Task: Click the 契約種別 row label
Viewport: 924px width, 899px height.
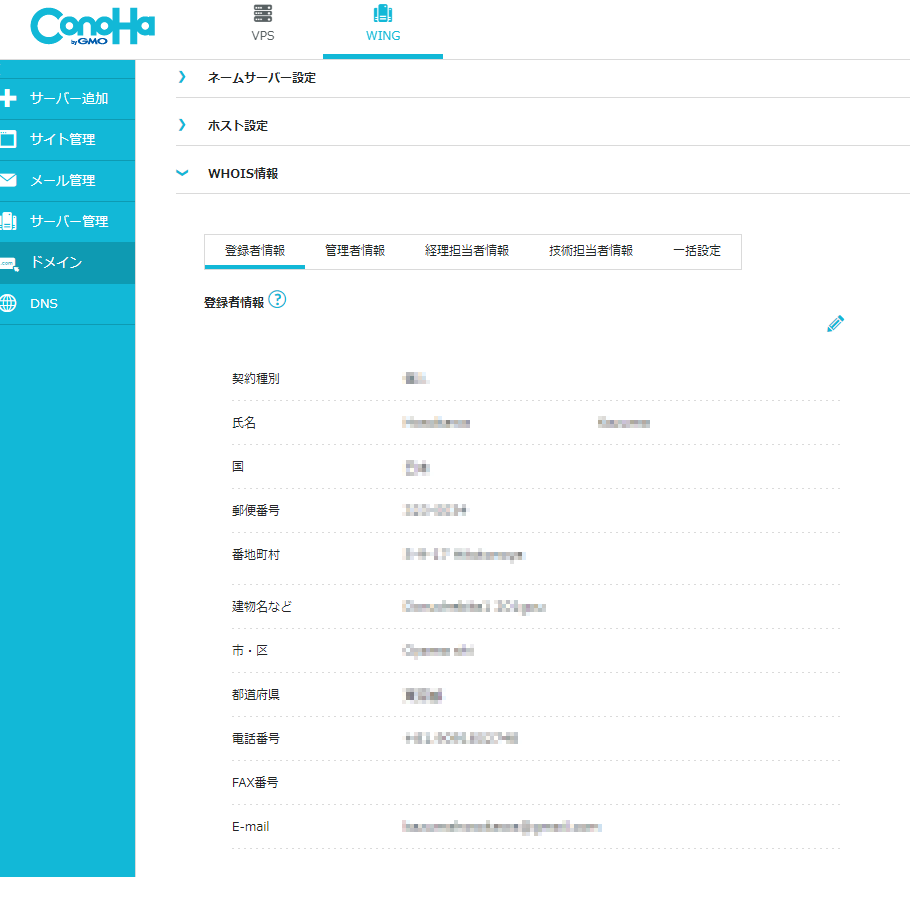Action: click(x=256, y=379)
